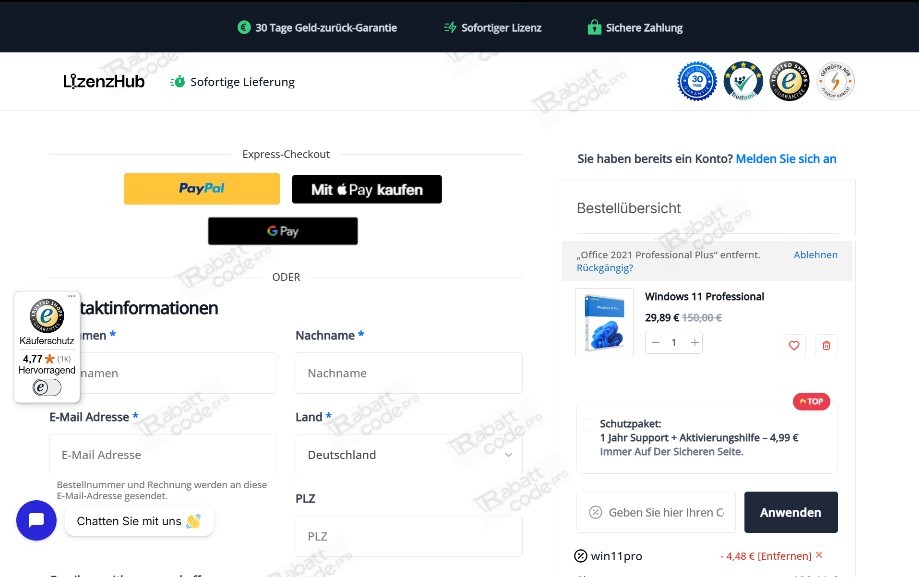Screen dimensions: 919x577
Task: Click the Trusted Shops header badge
Action: [789, 81]
